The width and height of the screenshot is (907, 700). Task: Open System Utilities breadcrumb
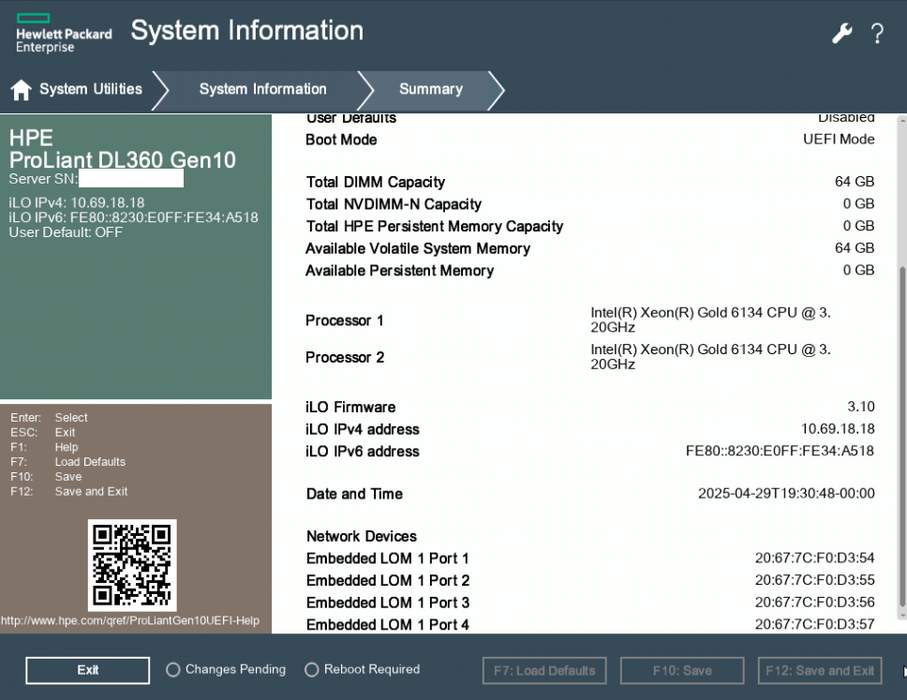coord(91,89)
